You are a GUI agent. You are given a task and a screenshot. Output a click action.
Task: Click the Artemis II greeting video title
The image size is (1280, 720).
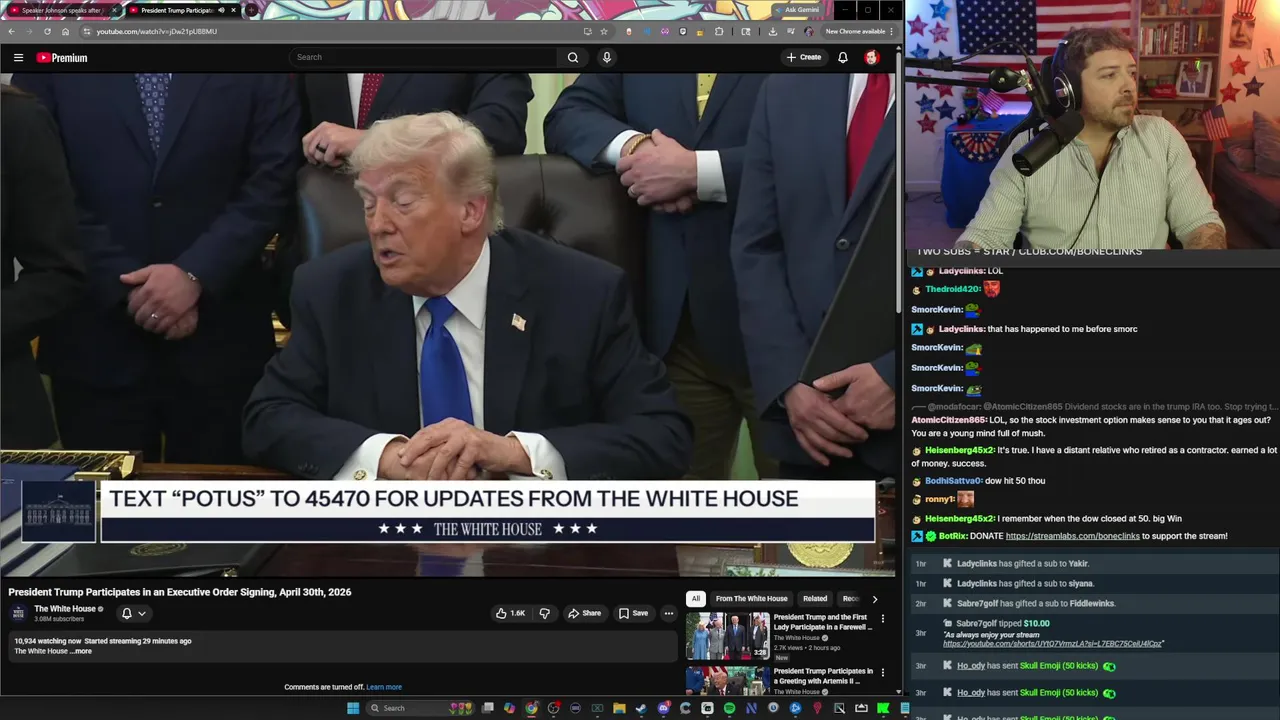823,676
